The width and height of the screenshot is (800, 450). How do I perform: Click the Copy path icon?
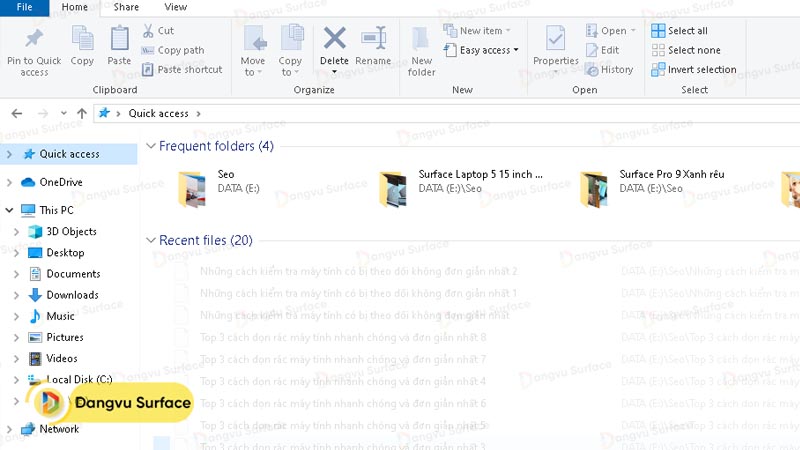pyautogui.click(x=147, y=50)
